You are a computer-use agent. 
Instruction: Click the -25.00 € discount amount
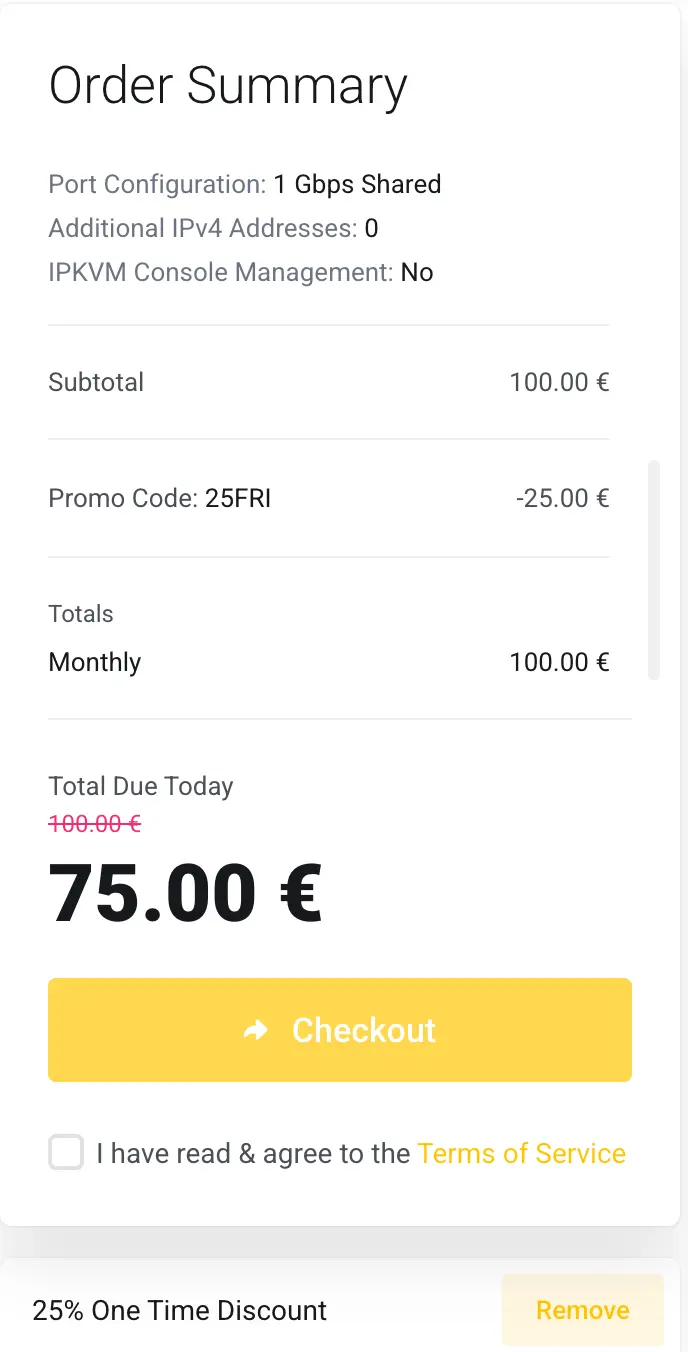click(x=563, y=497)
